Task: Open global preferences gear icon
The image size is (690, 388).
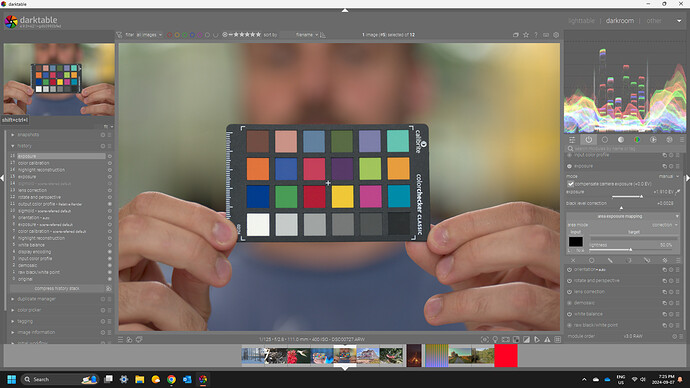Action: point(556,35)
